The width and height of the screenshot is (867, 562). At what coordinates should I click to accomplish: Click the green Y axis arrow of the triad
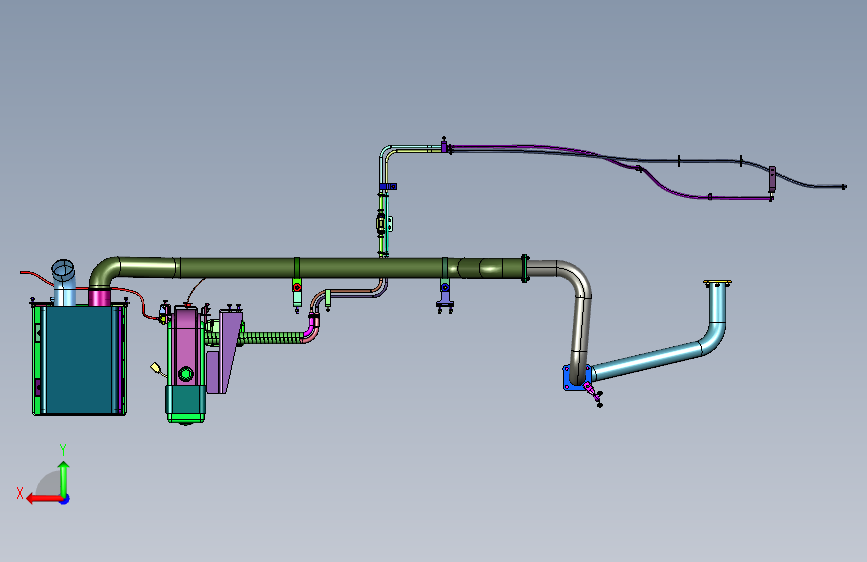click(64, 479)
